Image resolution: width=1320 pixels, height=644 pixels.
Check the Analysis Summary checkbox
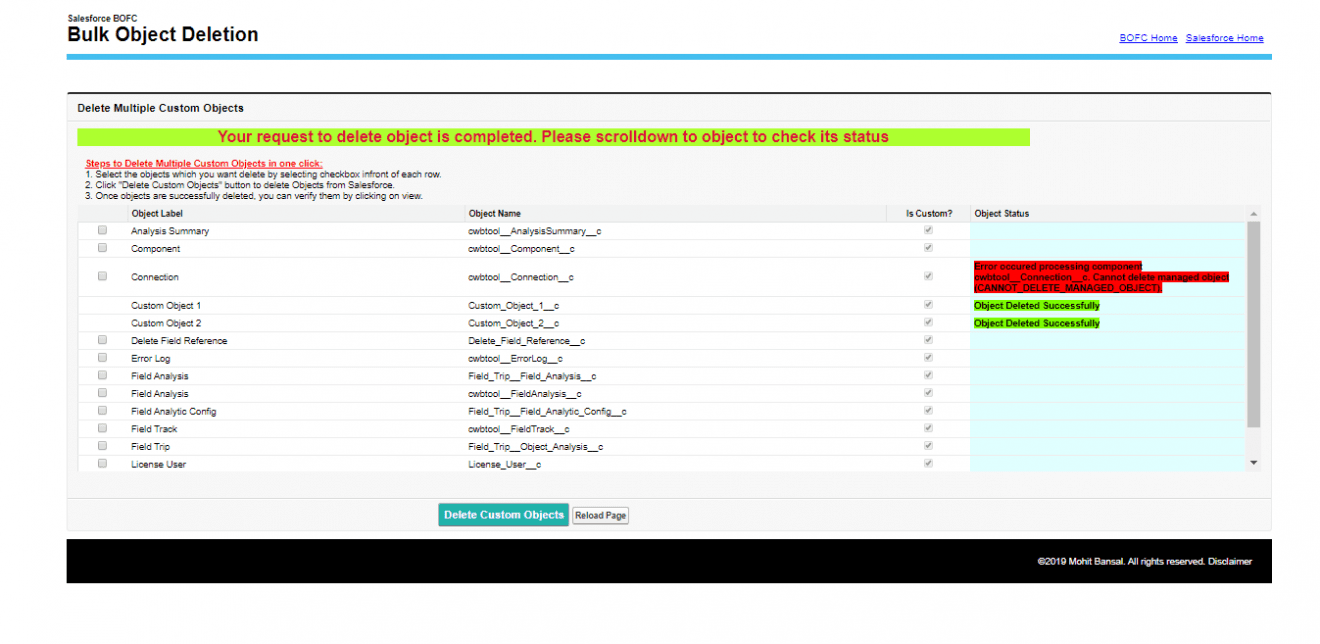[101, 230]
